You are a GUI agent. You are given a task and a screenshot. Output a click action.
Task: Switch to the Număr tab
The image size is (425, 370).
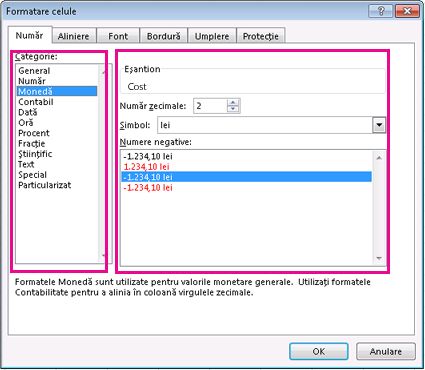[x=30, y=35]
